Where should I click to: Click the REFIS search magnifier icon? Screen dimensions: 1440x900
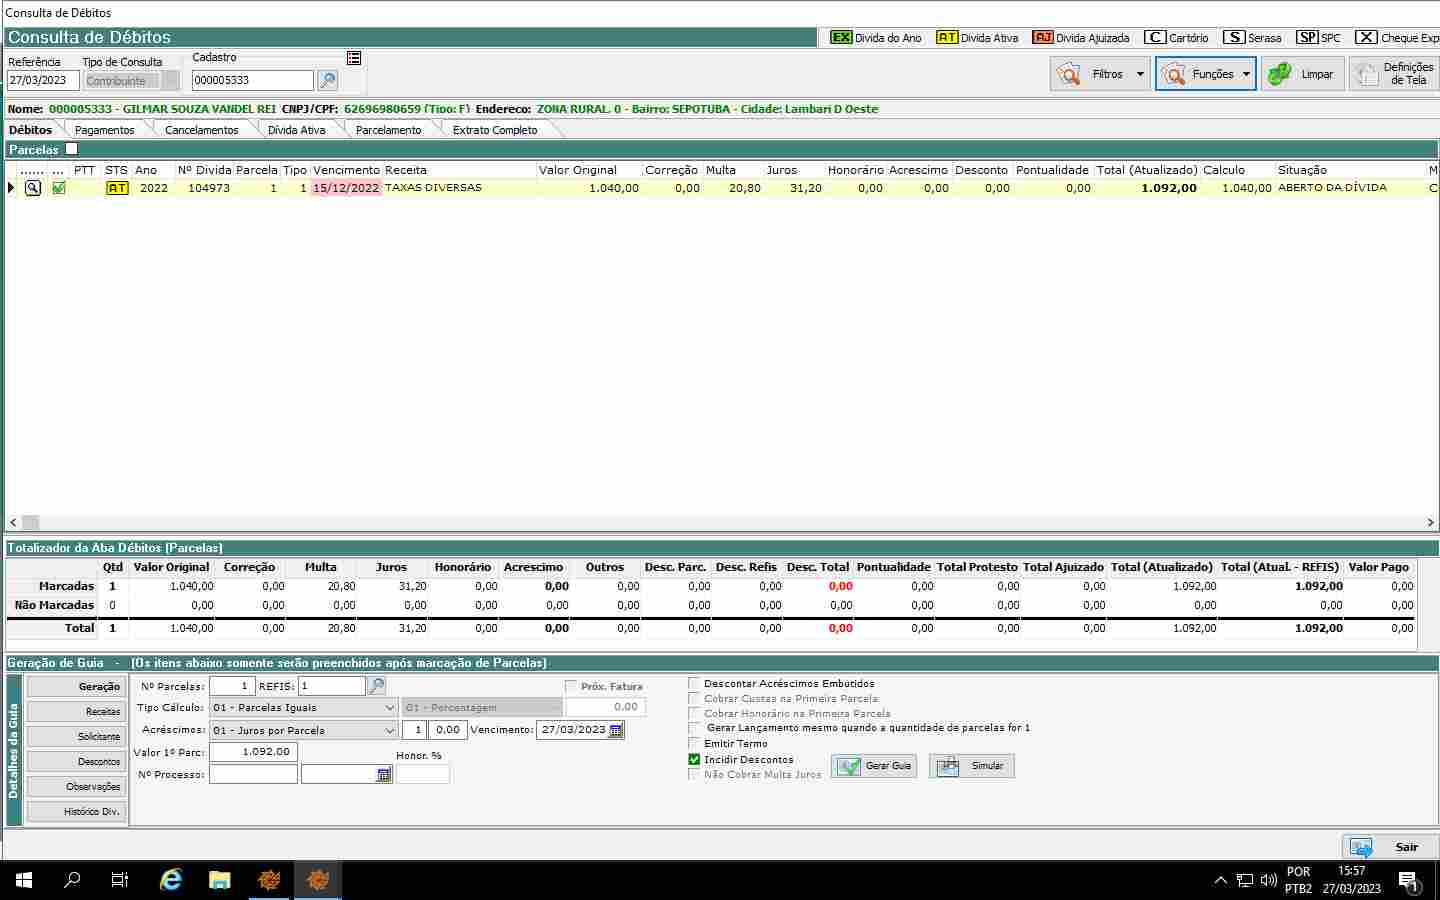[377, 686]
